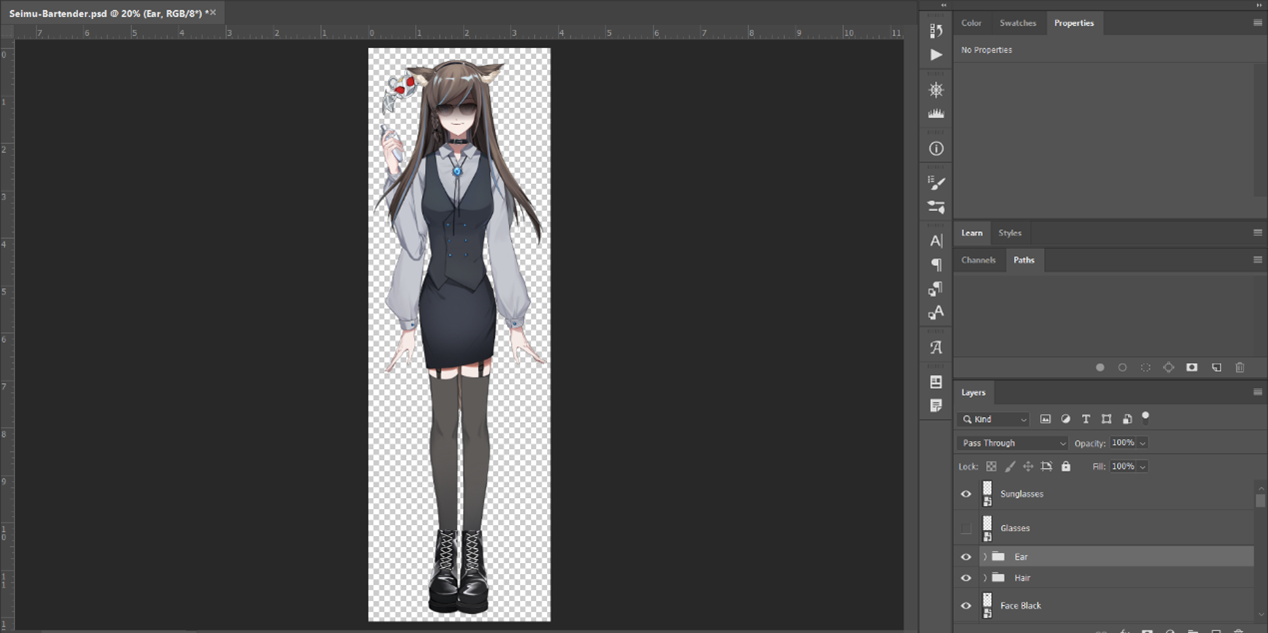Viewport: 1268px width, 633px height.
Task: Hide the Sunglasses layer
Action: (x=966, y=494)
